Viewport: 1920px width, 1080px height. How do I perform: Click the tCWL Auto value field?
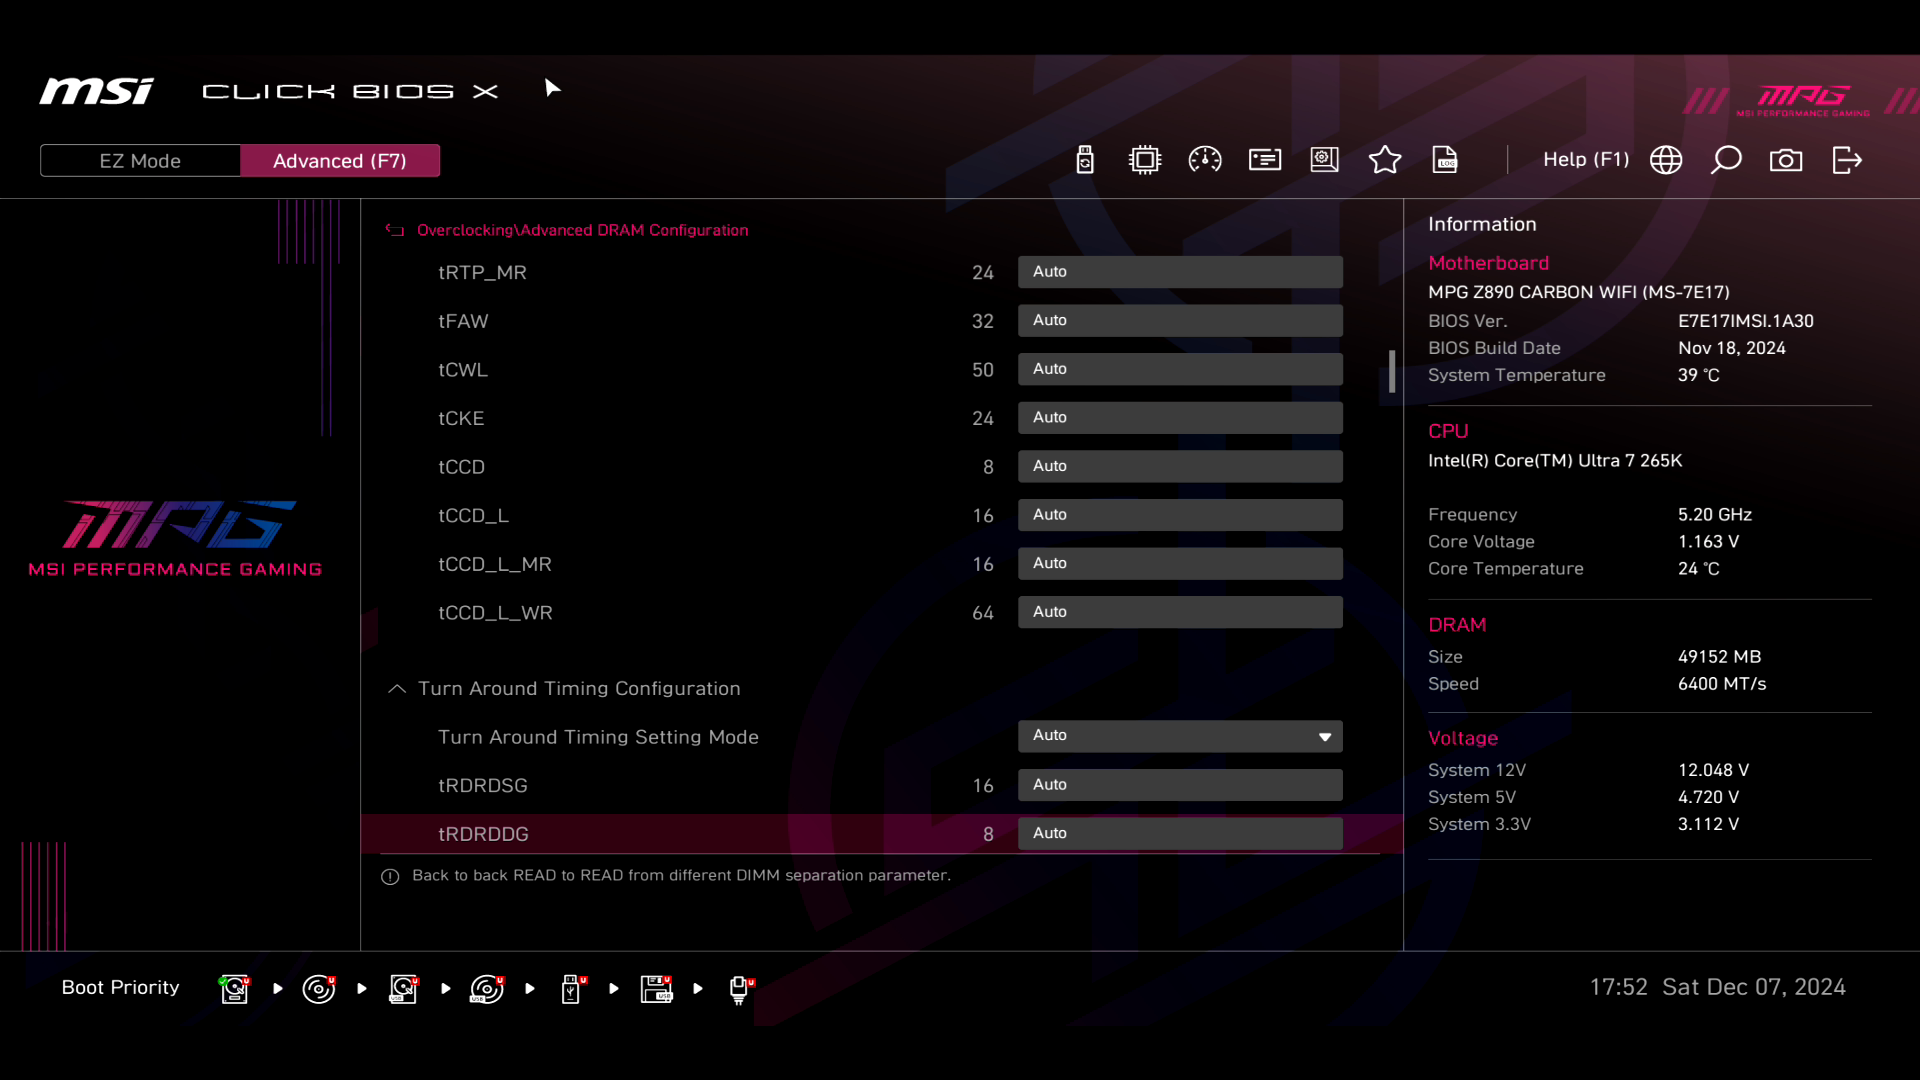tap(1180, 369)
